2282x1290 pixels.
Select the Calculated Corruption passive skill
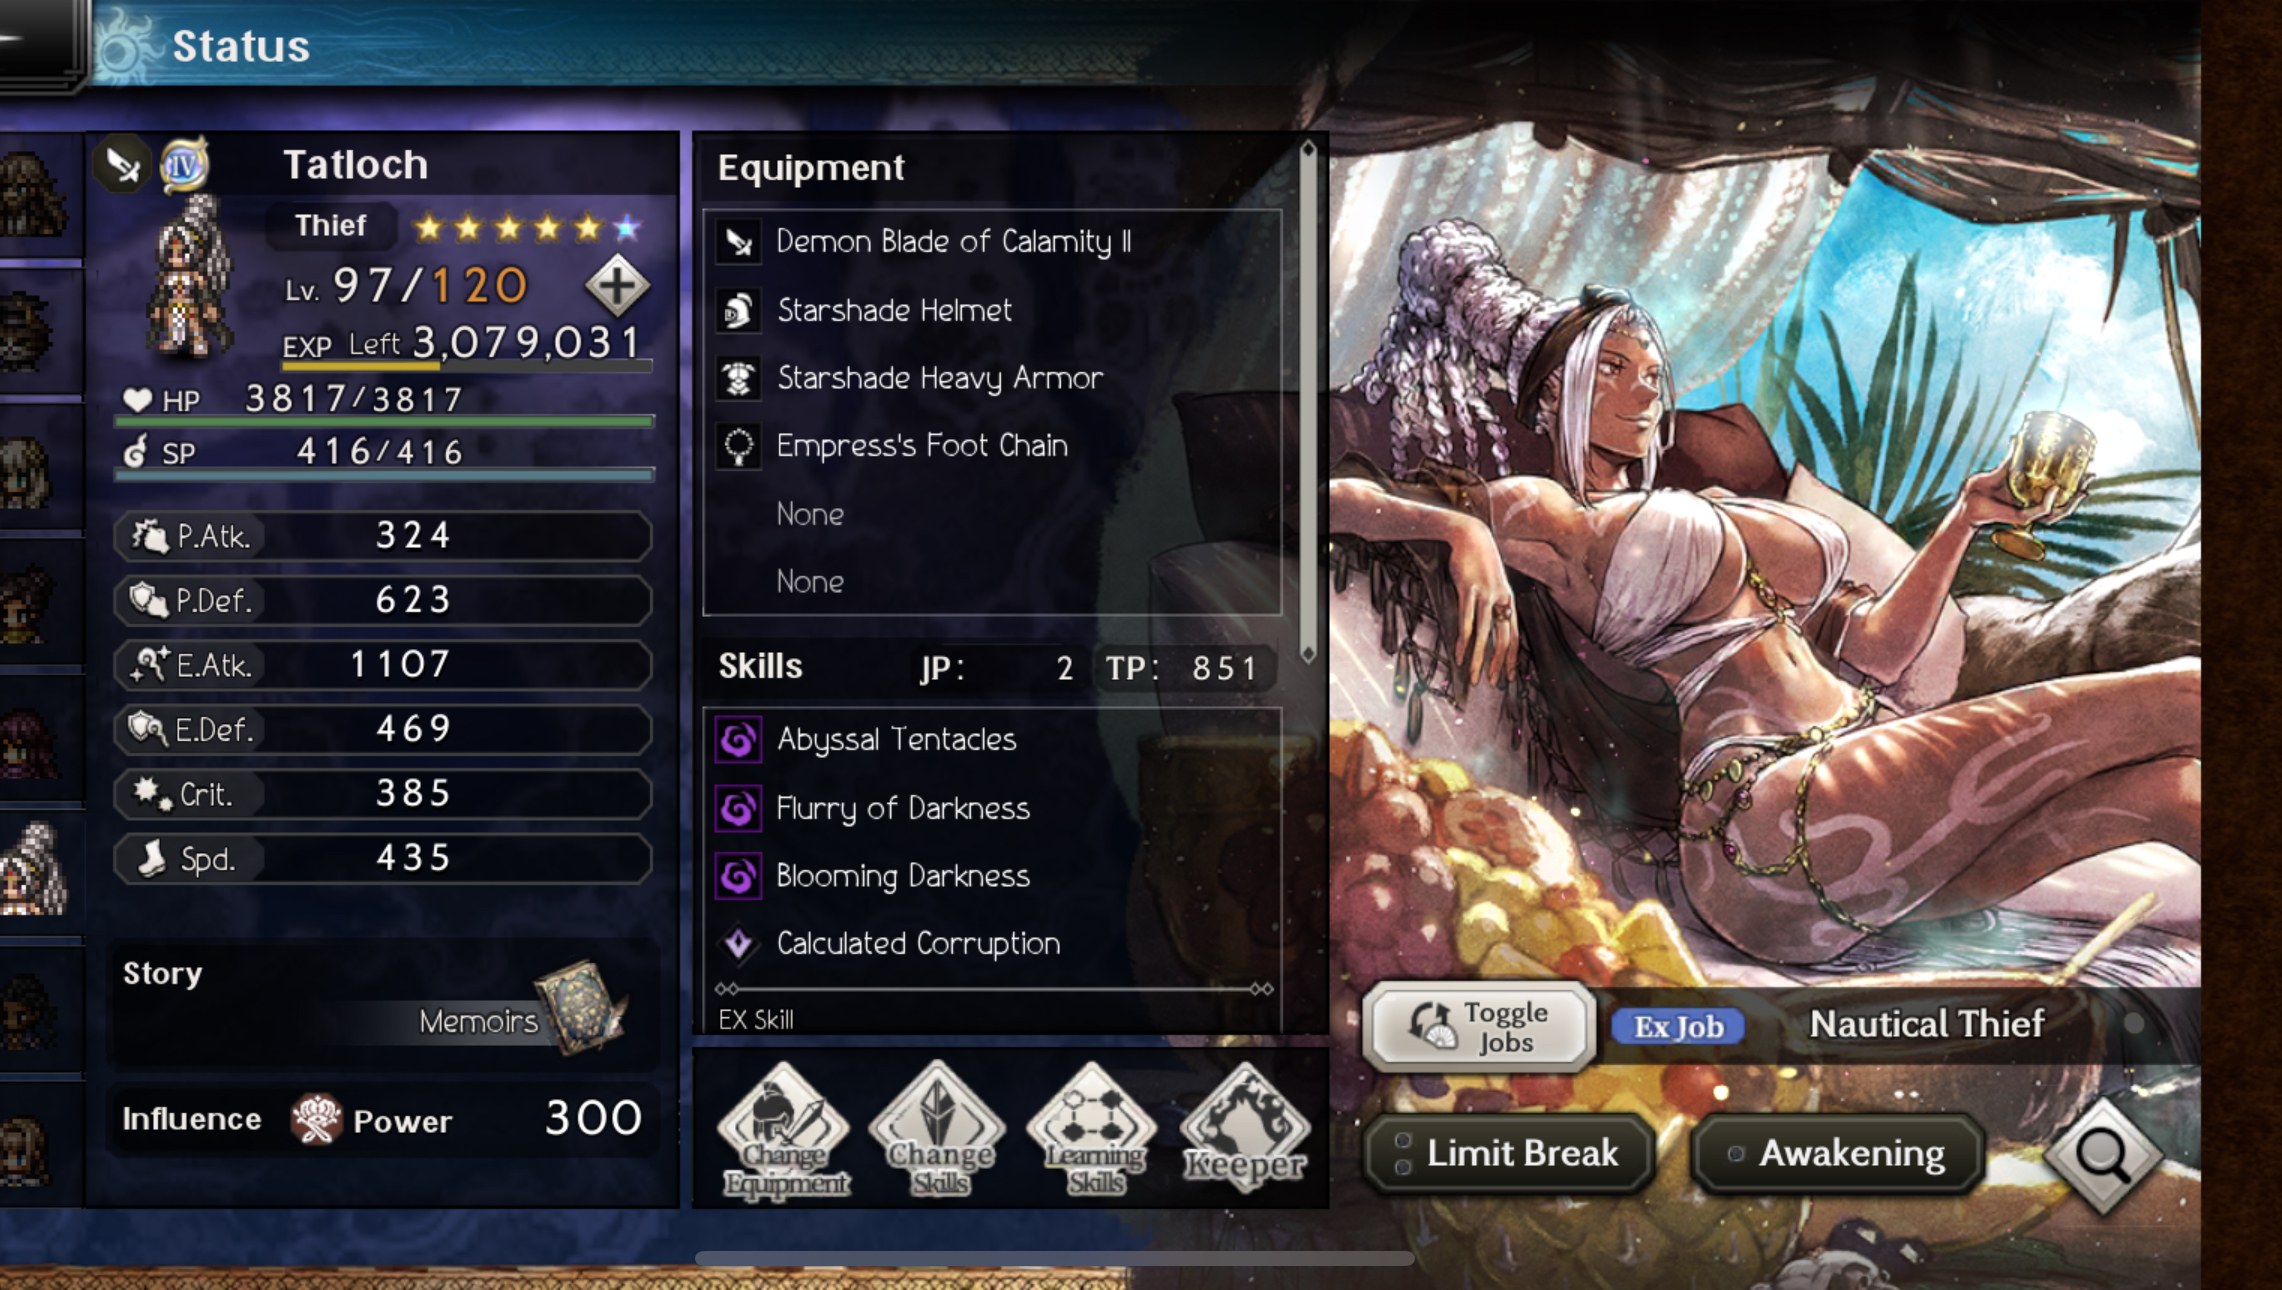tap(992, 944)
